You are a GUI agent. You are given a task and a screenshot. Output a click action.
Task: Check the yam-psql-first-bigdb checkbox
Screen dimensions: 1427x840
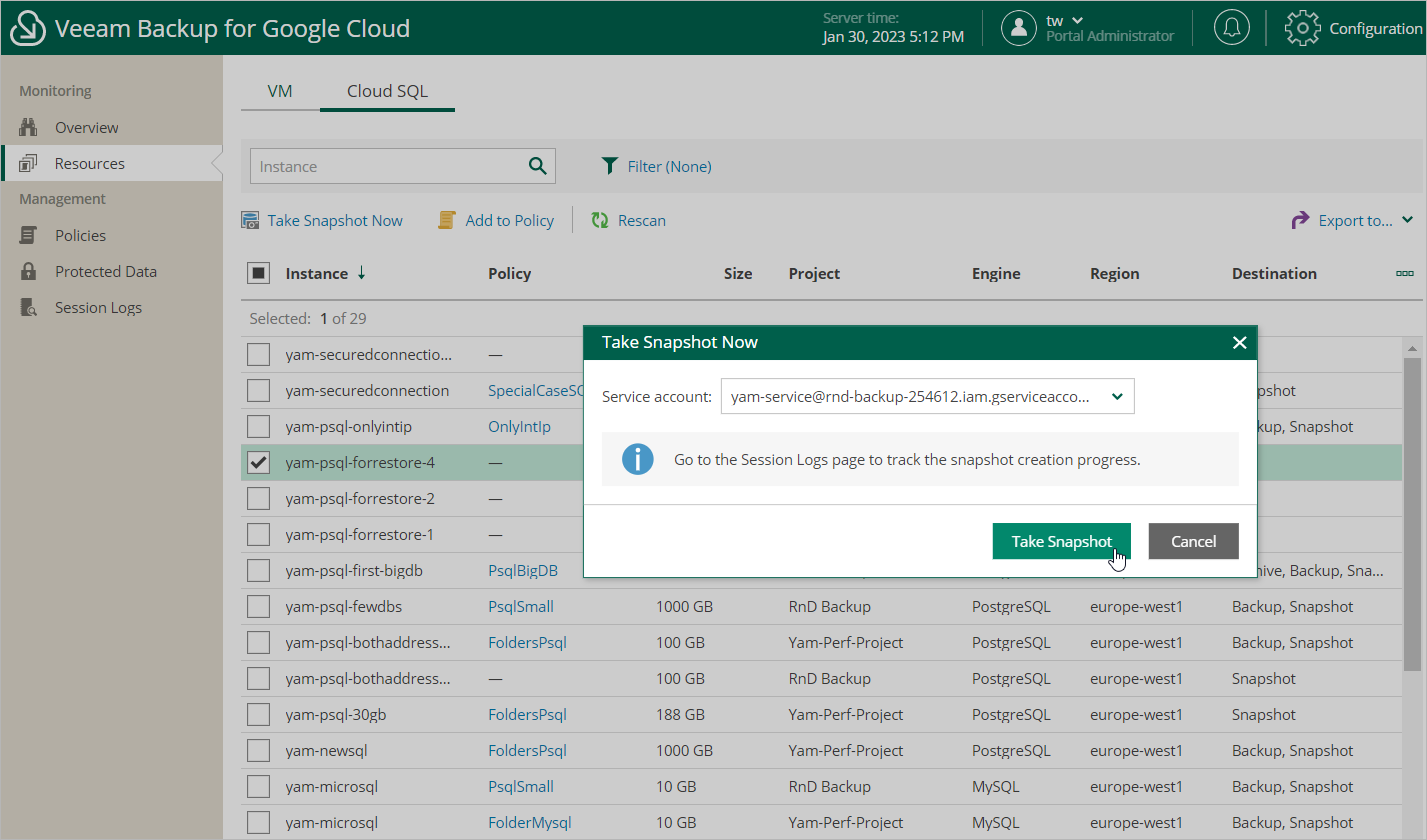258,571
